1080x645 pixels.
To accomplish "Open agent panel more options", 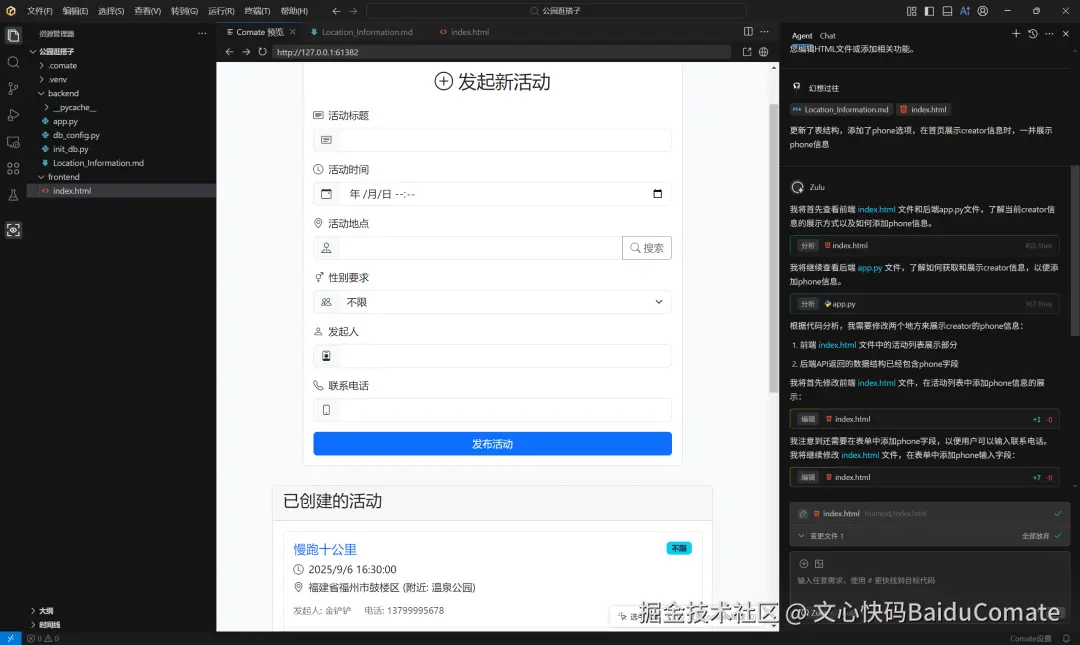I will (x=1049, y=34).
